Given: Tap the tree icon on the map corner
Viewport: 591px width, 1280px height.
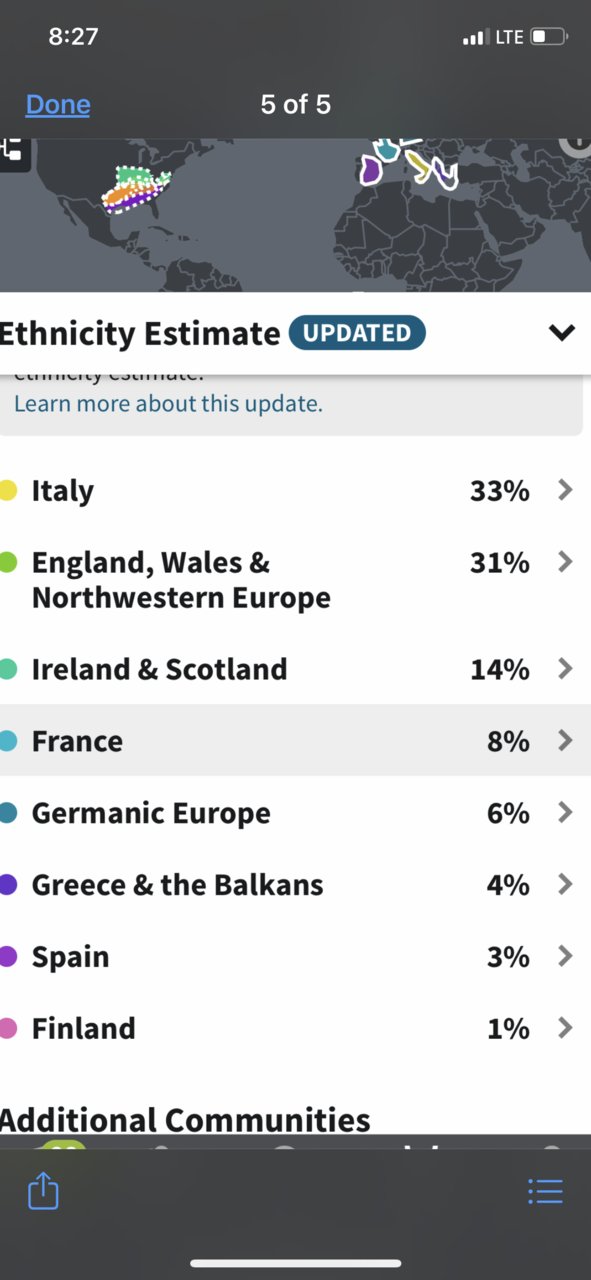Looking at the screenshot, I should click(12, 150).
